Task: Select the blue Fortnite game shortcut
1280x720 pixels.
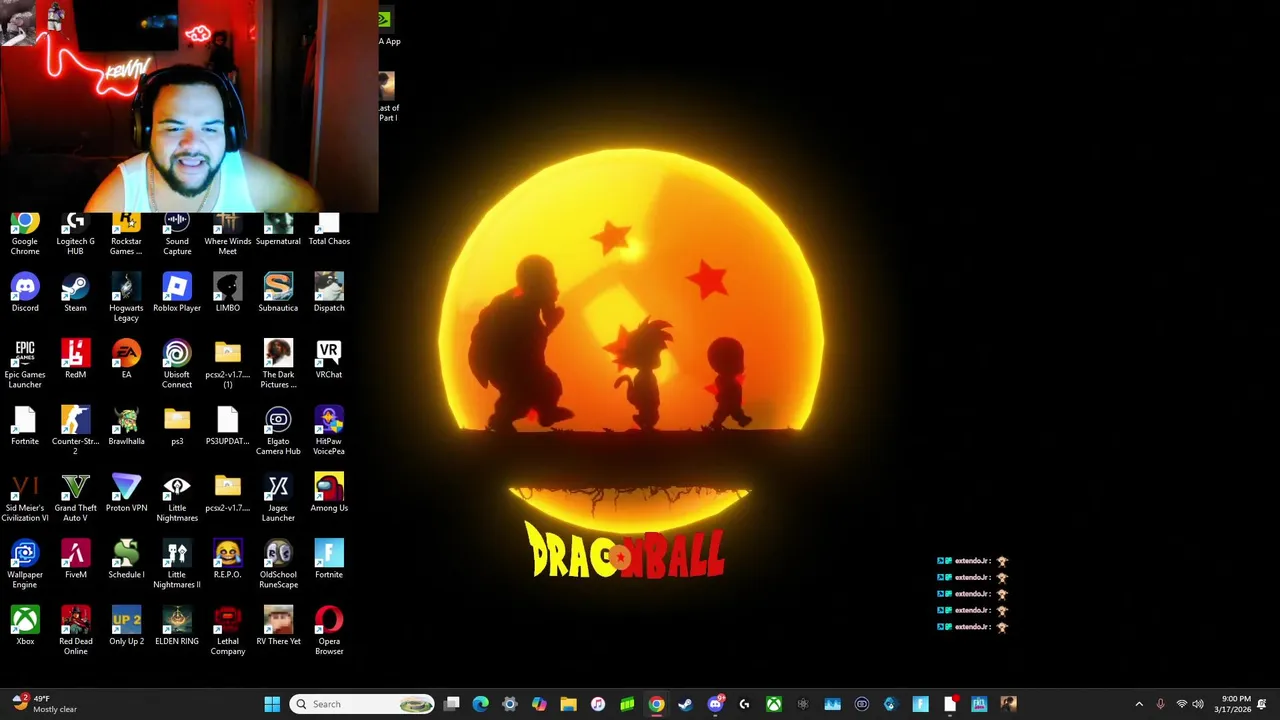Action: point(329,559)
